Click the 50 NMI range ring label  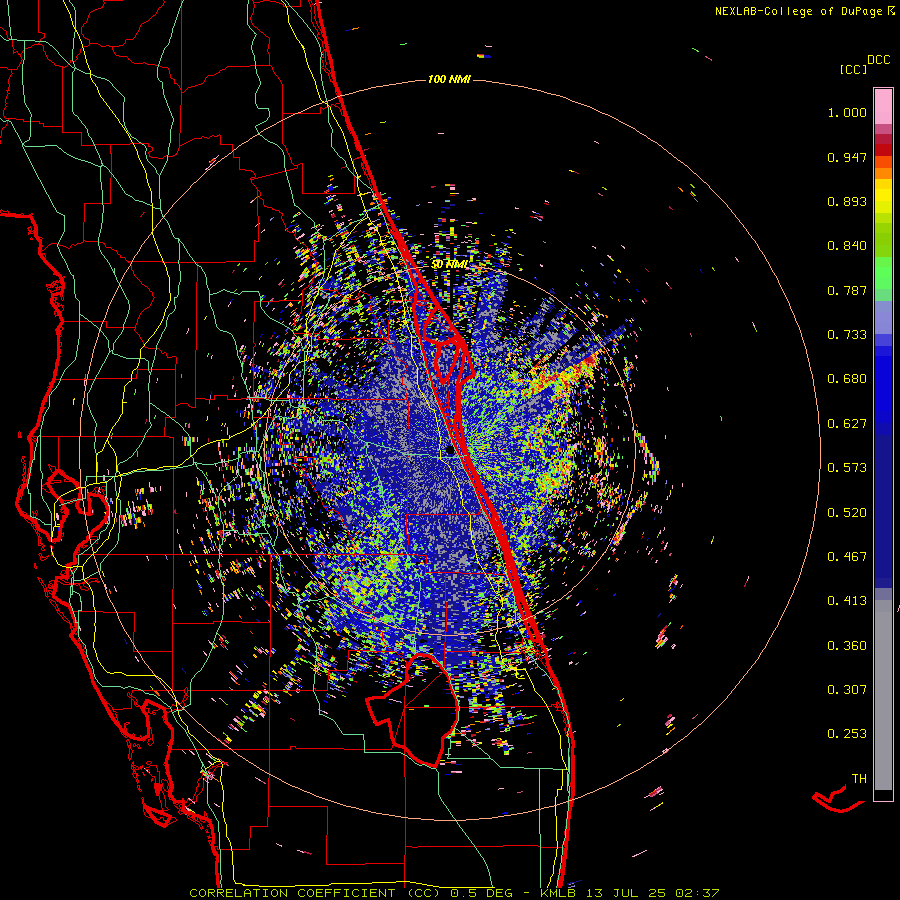pyautogui.click(x=449, y=264)
